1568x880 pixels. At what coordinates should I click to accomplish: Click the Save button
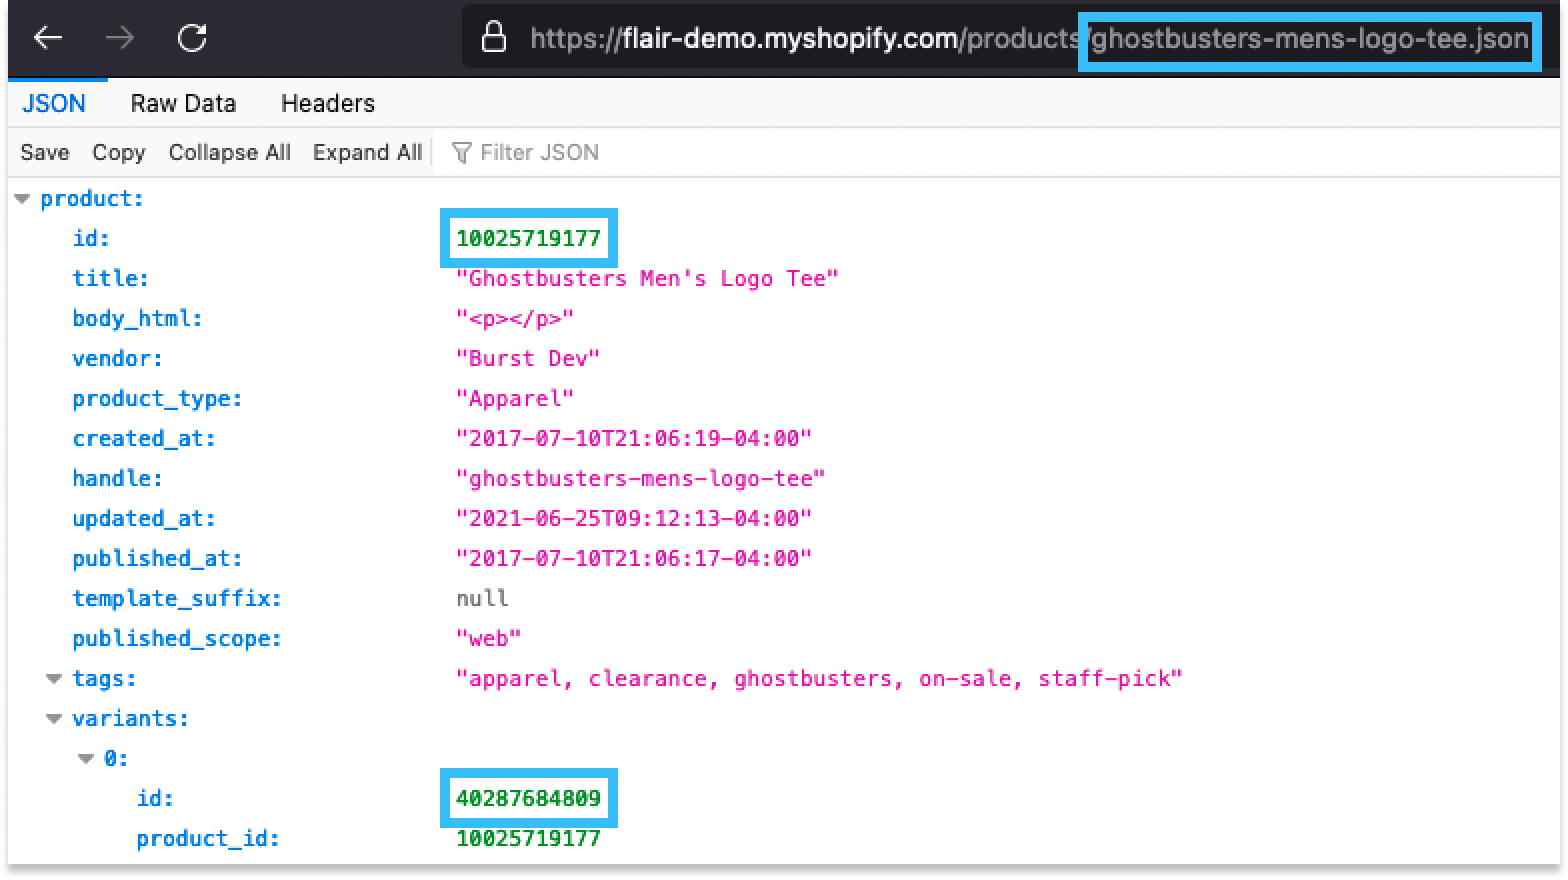[45, 152]
